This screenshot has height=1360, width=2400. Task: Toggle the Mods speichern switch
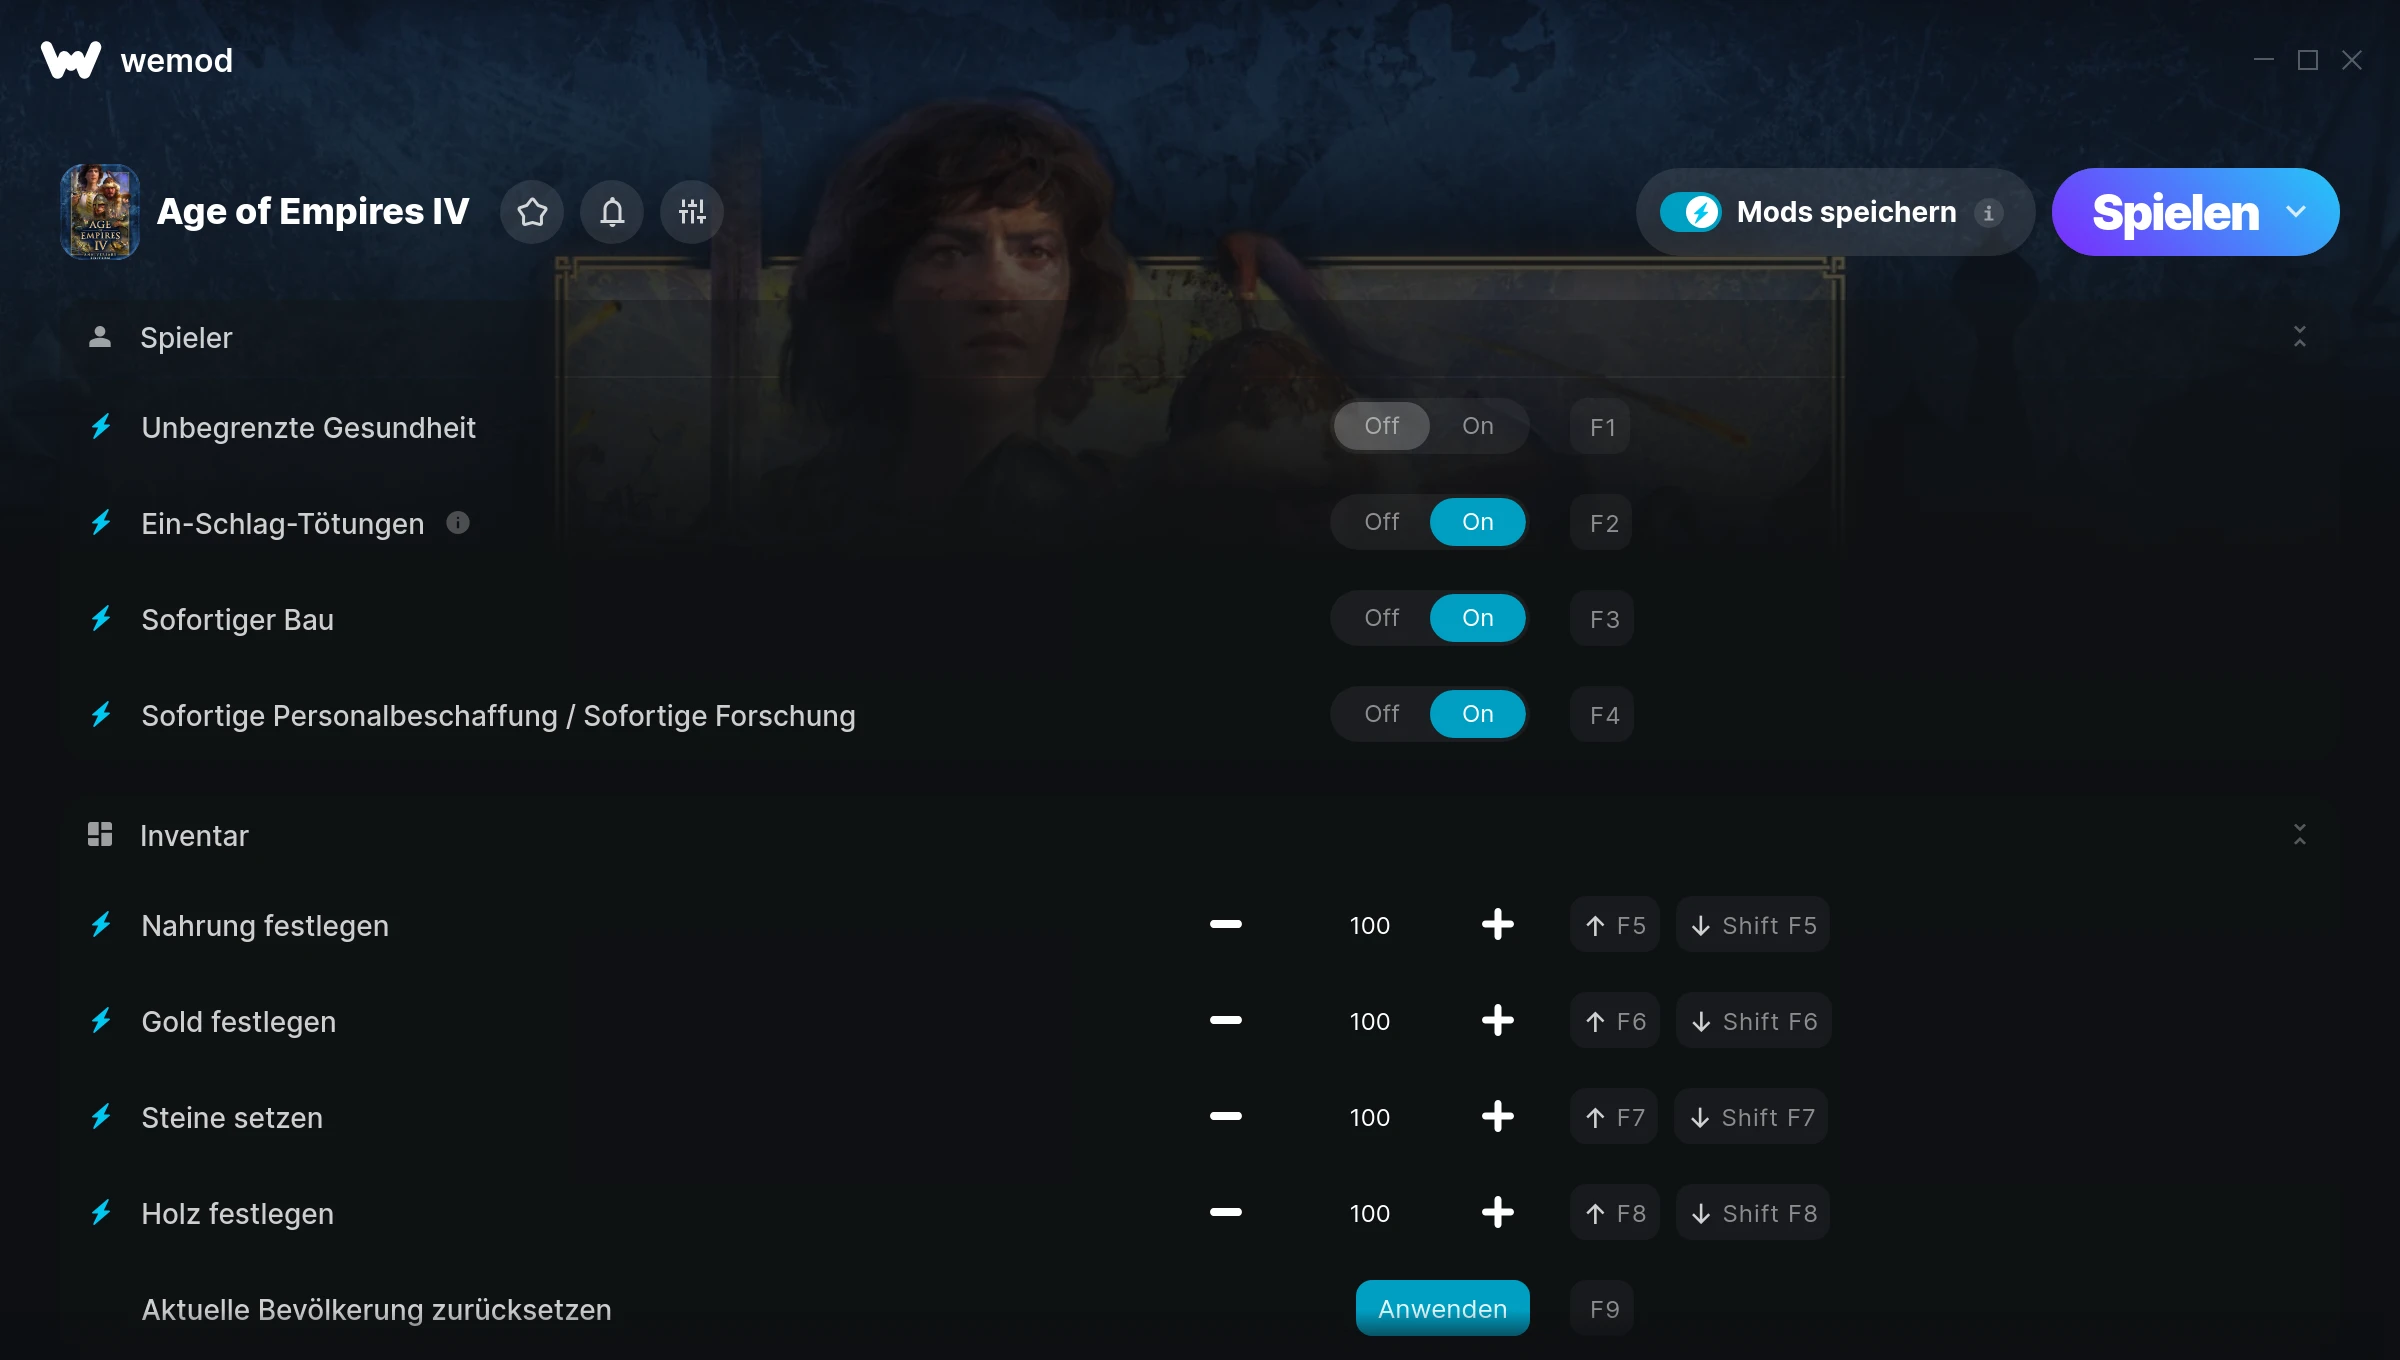pos(1690,212)
